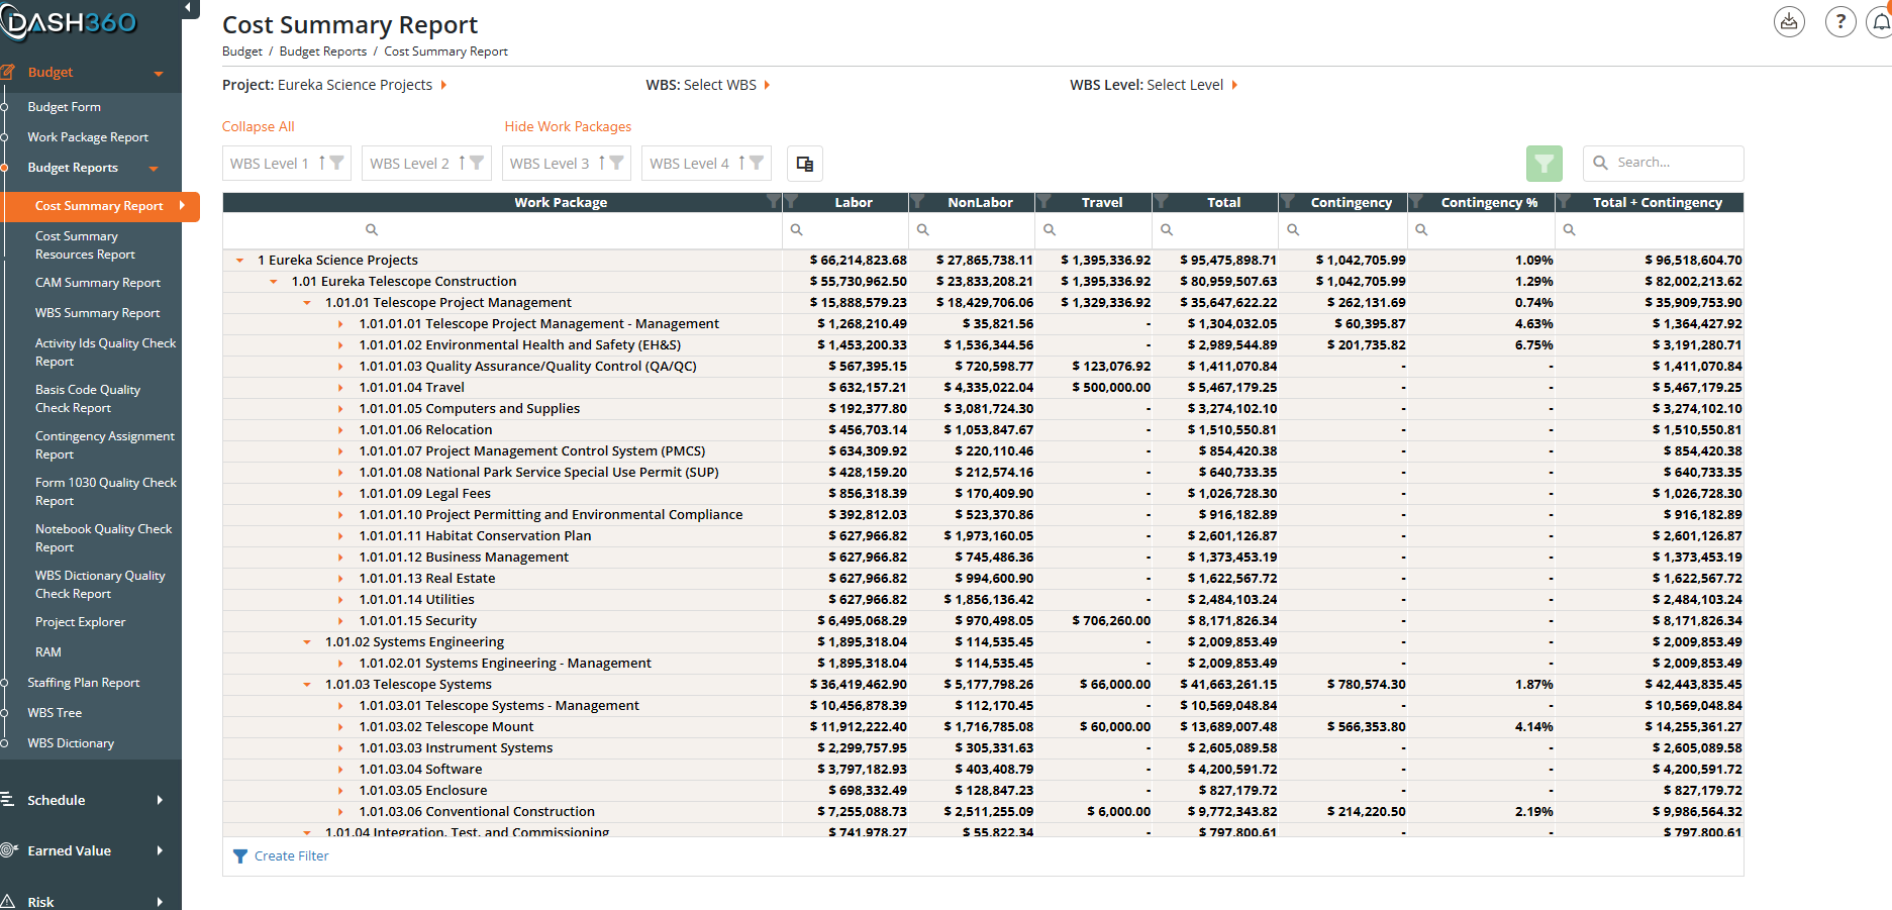Open CAM Summary Report in sidebar
This screenshot has width=1892, height=910.
[x=98, y=283]
